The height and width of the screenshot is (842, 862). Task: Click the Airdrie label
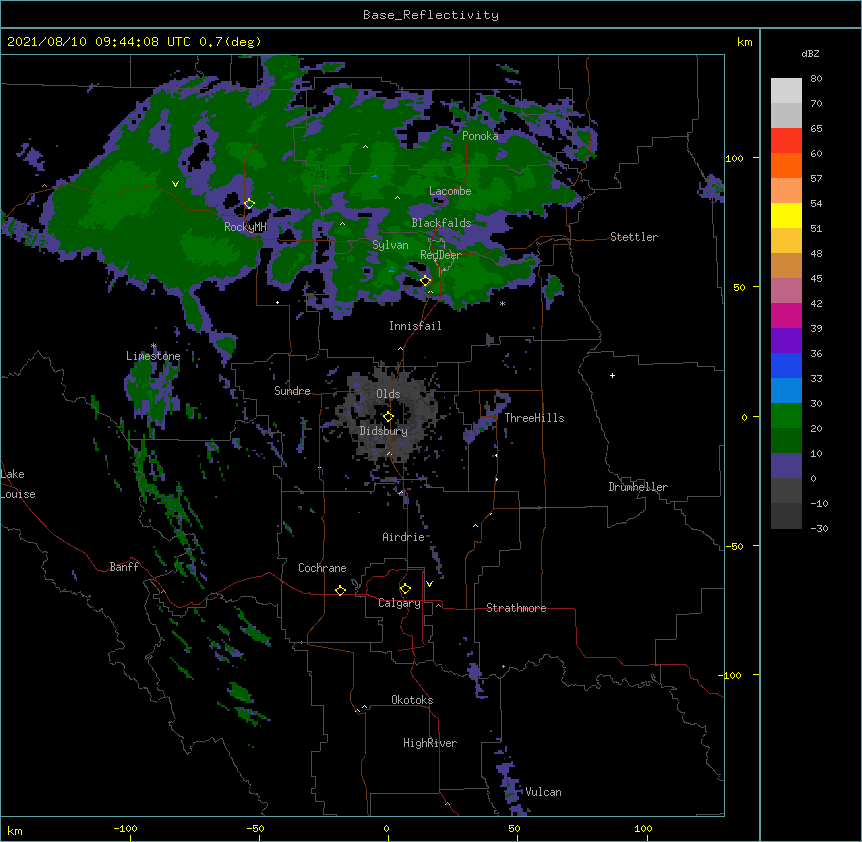coord(404,537)
